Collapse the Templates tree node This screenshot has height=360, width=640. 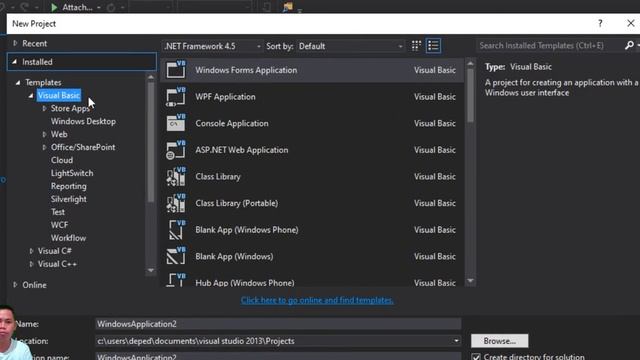[x=18, y=82]
